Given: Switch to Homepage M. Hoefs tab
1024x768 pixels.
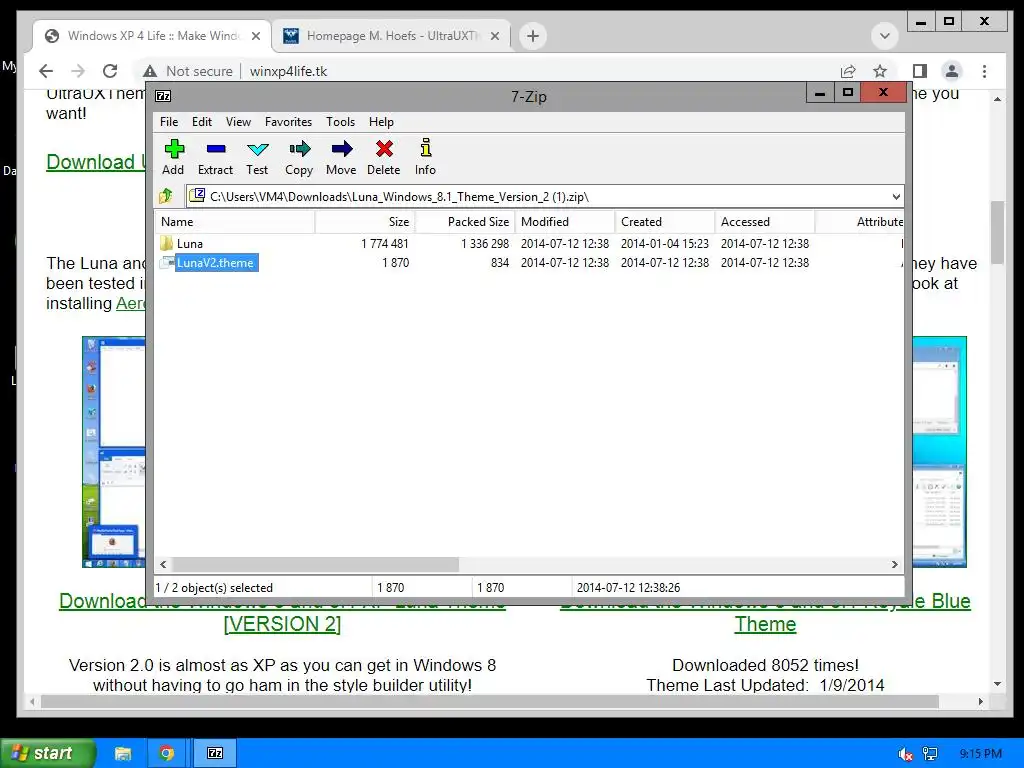Looking at the screenshot, I should pyautogui.click(x=391, y=36).
